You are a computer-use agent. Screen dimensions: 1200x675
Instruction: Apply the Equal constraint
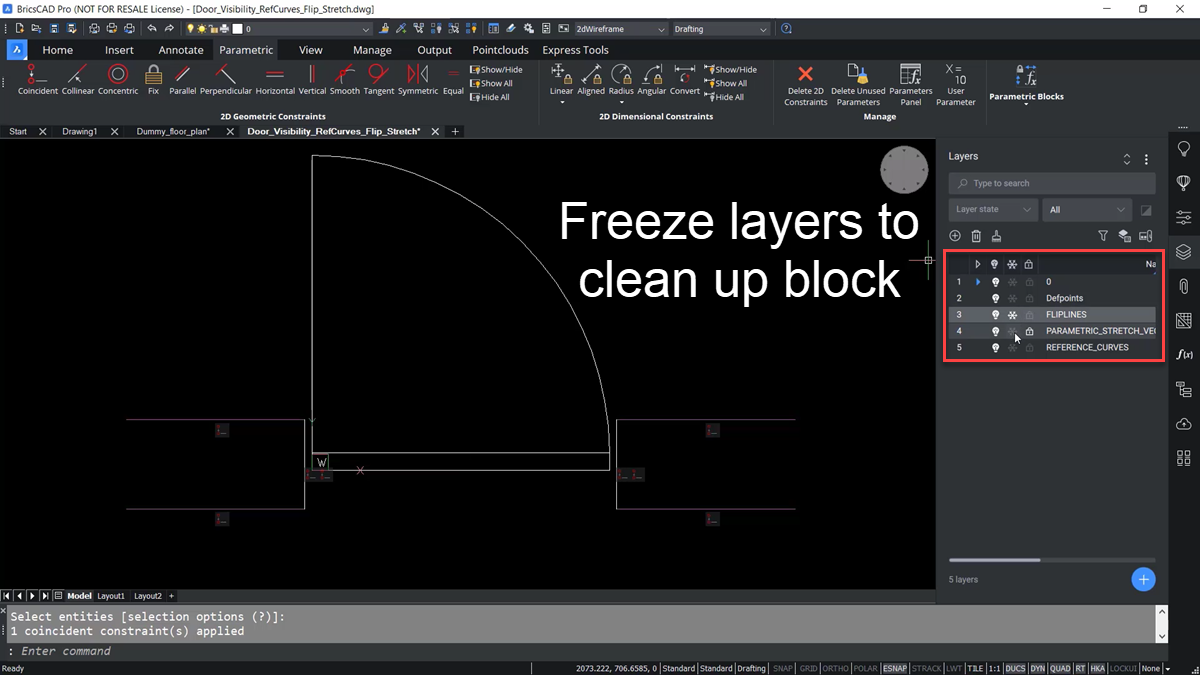pos(453,79)
